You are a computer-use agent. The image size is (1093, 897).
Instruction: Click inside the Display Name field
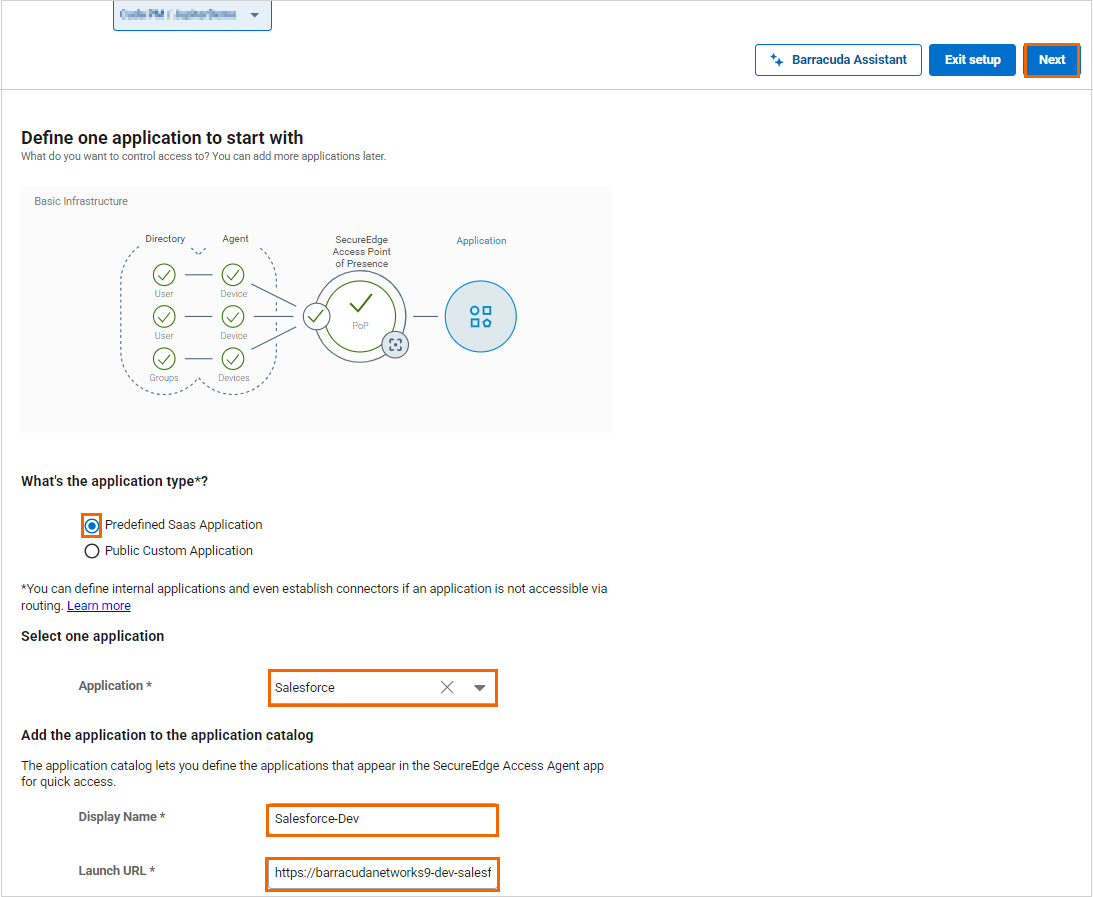(382, 820)
